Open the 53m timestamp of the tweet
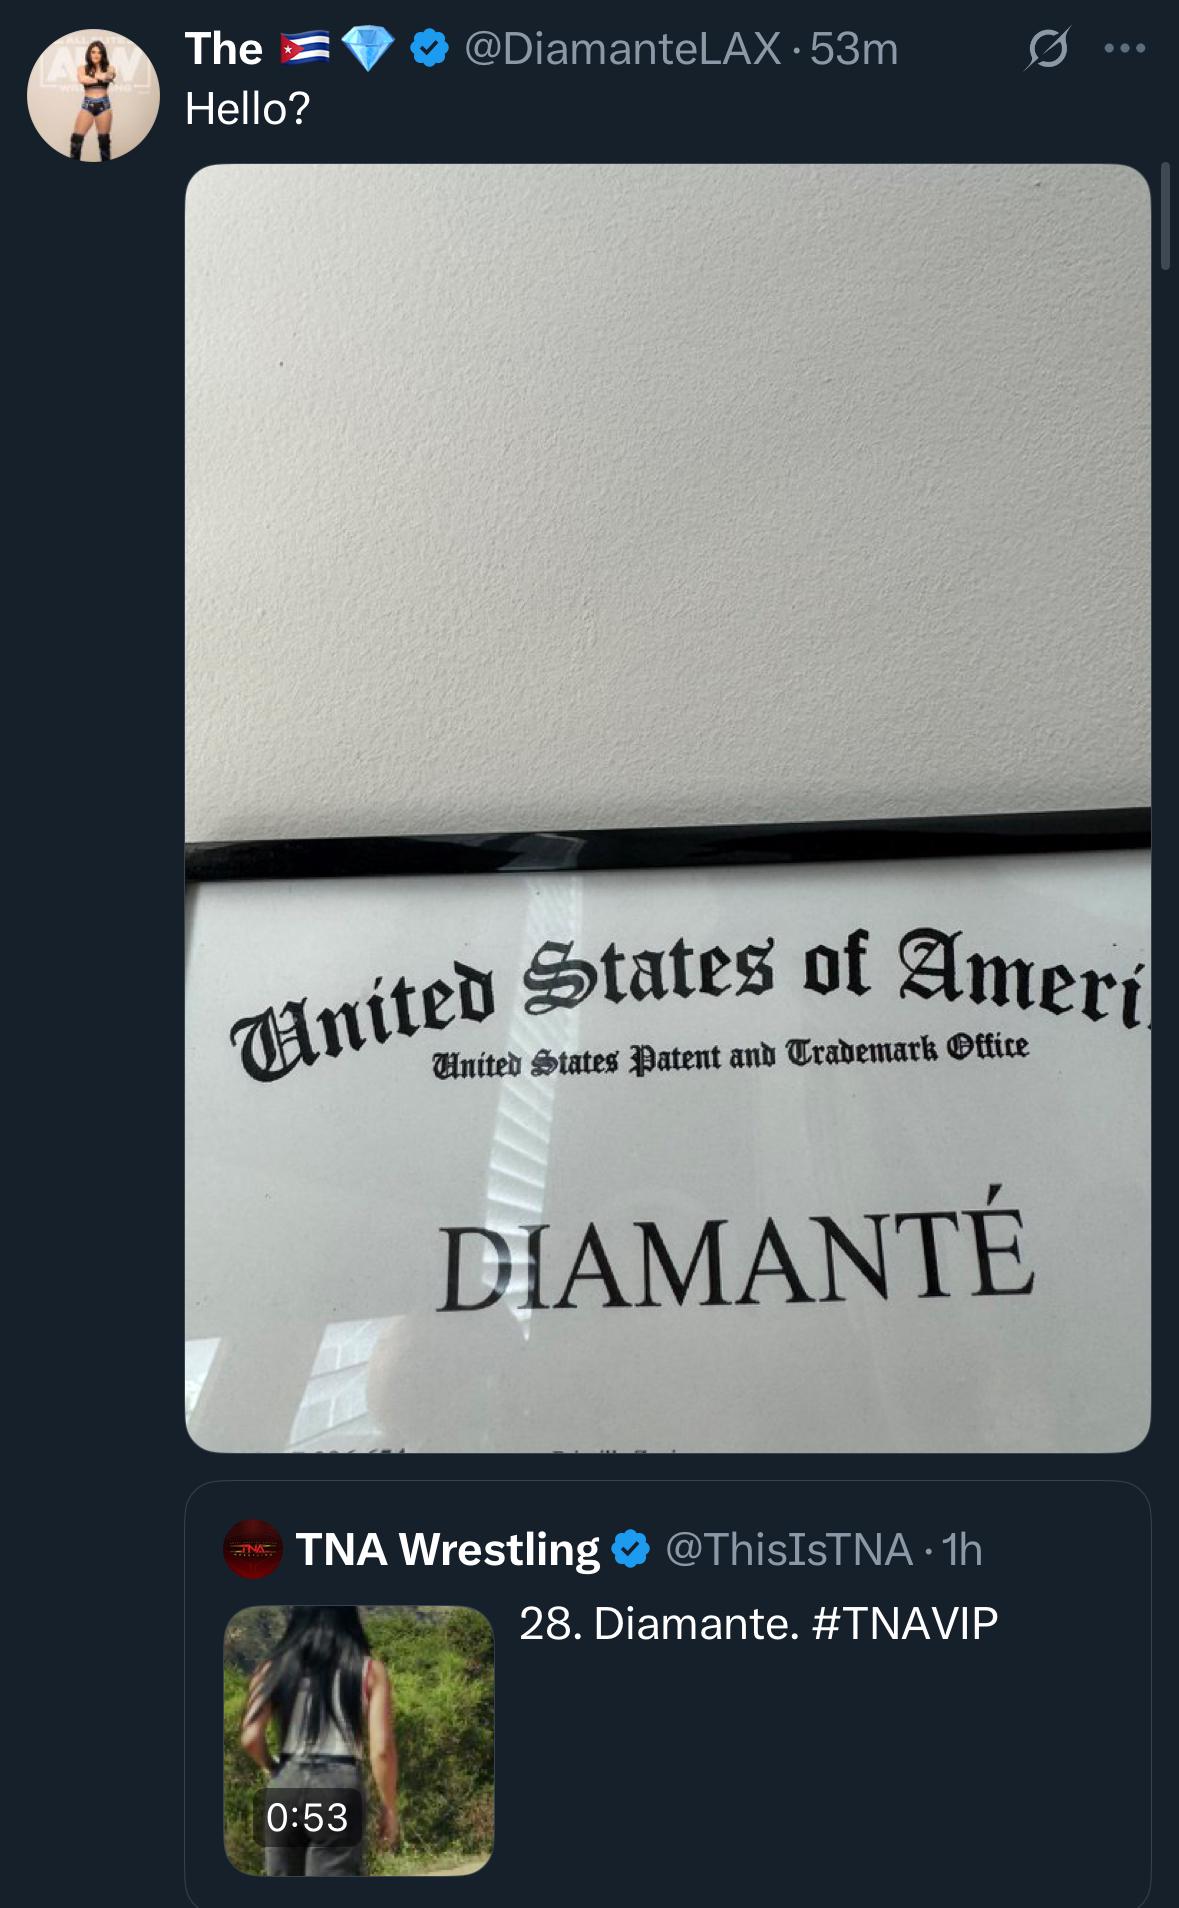 pos(854,48)
